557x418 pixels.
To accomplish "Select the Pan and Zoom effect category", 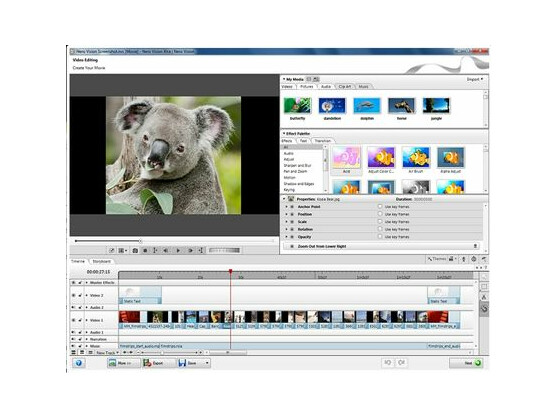I will 295,172.
